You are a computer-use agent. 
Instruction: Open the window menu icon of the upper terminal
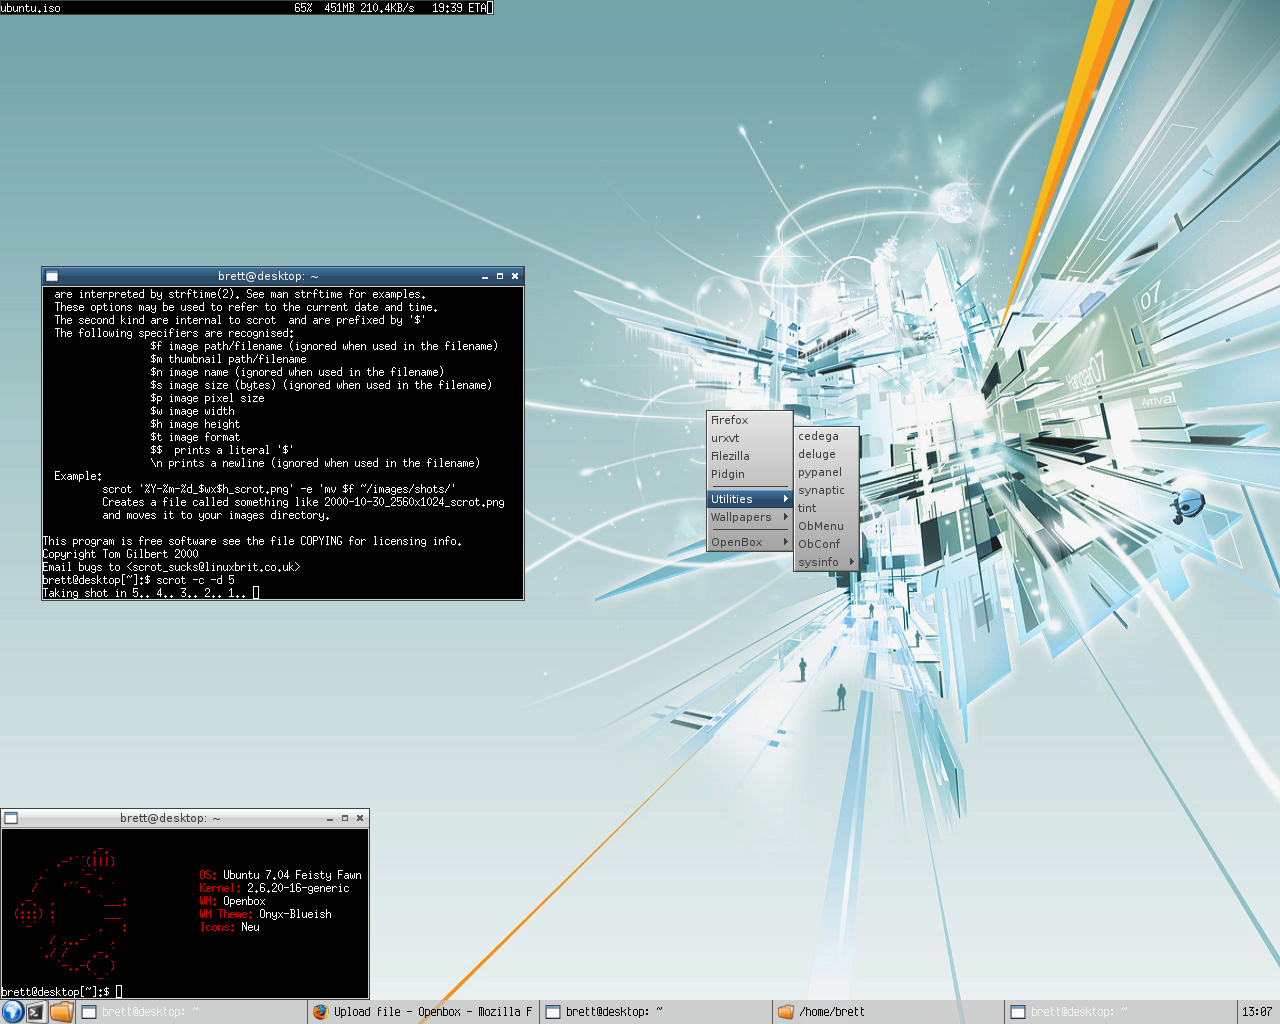[52, 276]
